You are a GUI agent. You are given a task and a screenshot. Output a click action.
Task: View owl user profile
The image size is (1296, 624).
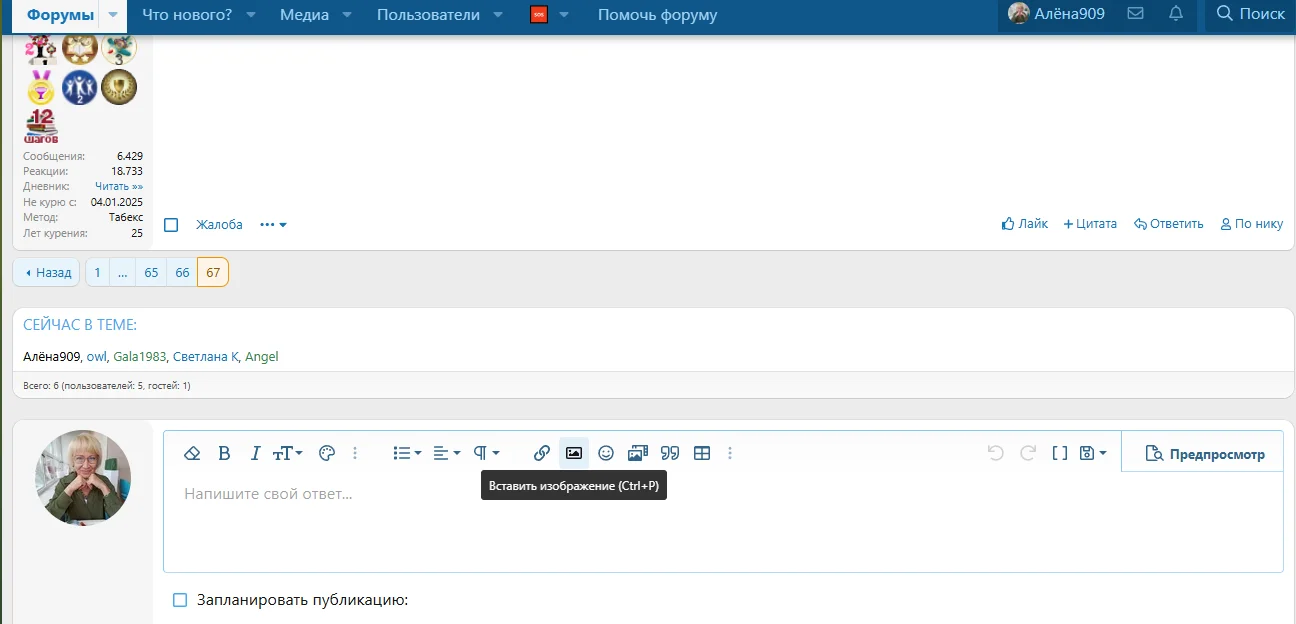[x=97, y=356]
